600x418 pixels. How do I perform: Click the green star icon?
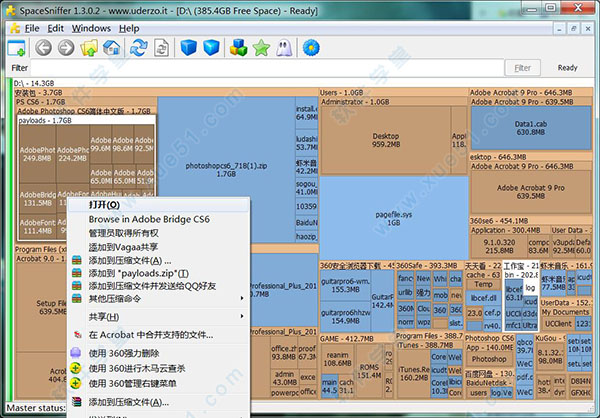point(261,48)
